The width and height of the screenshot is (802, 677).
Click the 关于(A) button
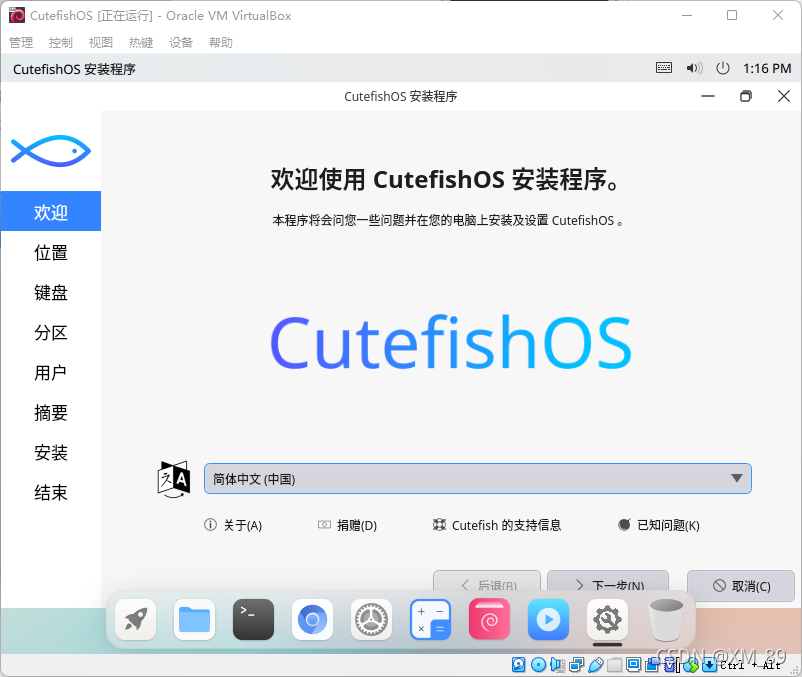[x=233, y=525]
